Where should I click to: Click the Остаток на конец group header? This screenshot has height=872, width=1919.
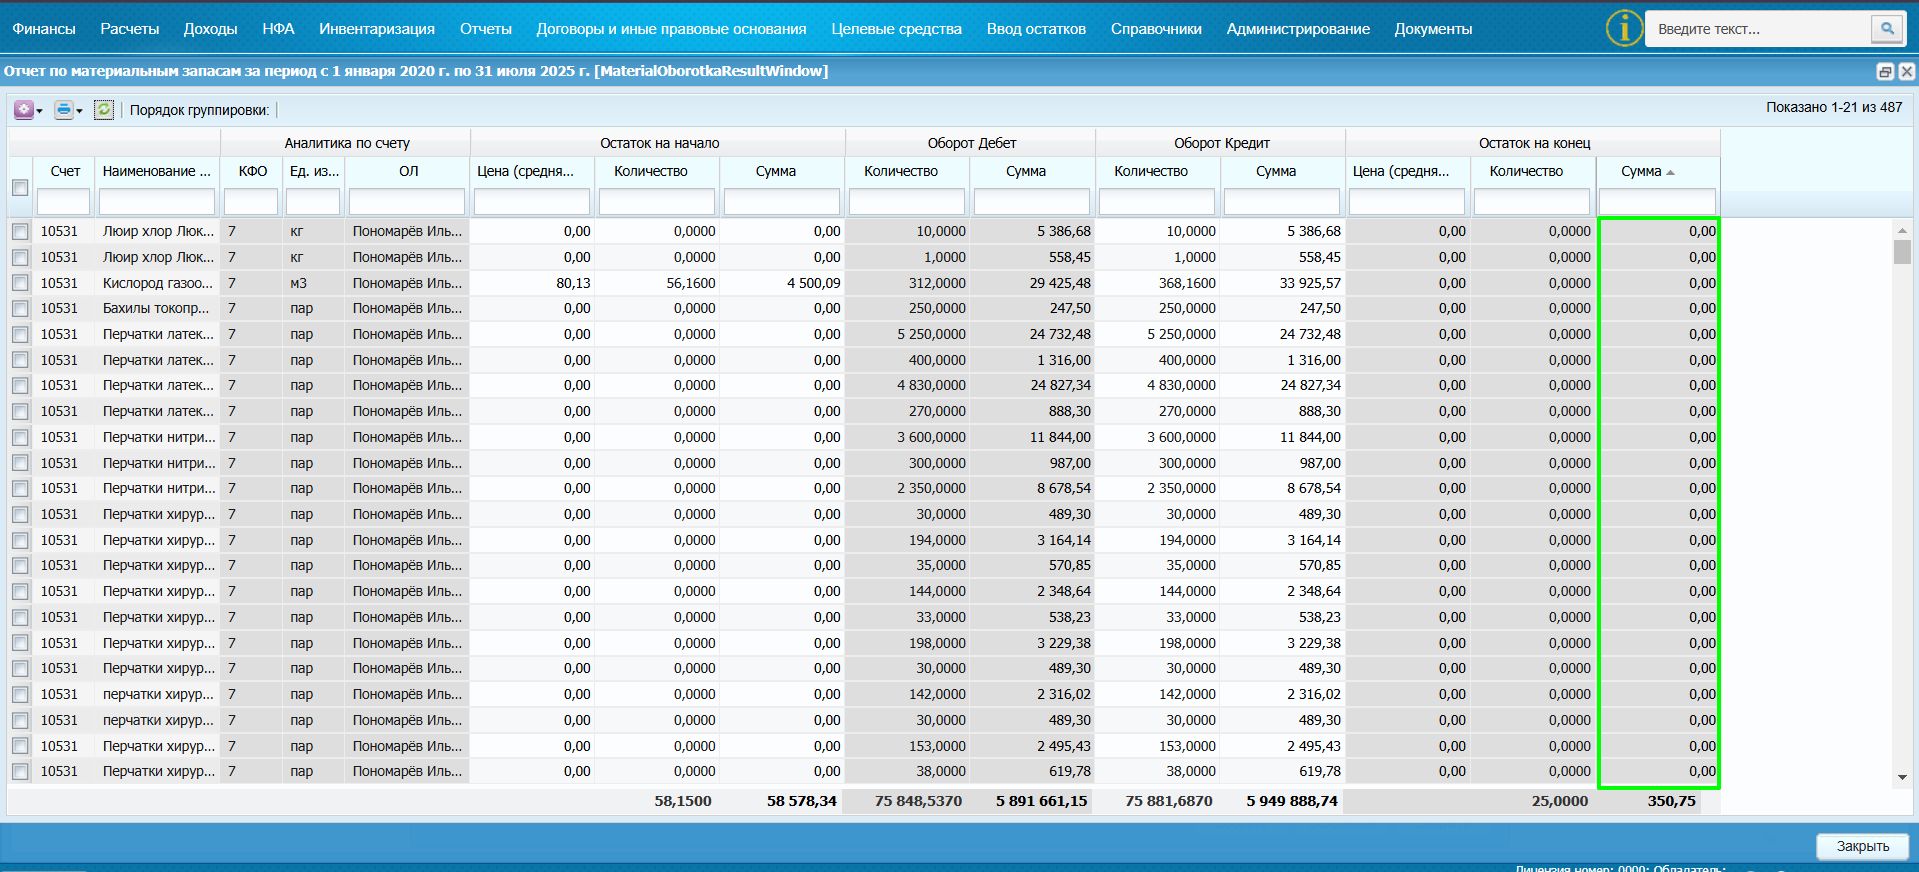[1534, 143]
